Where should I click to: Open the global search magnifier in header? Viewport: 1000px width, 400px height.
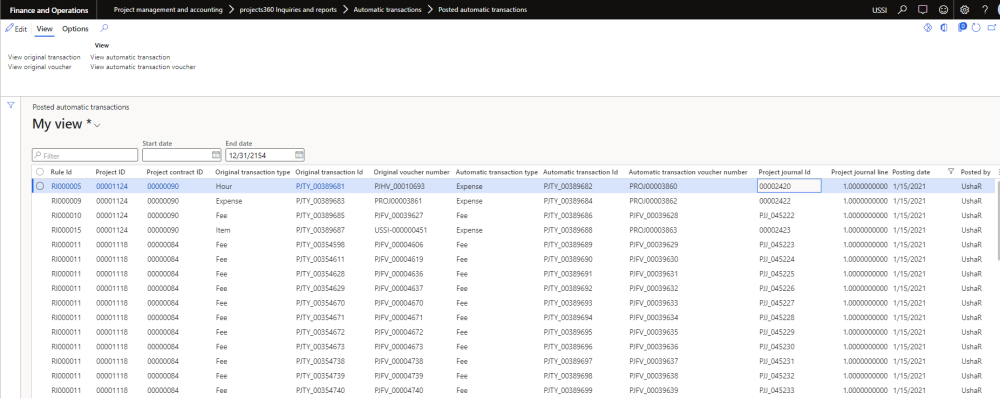[x=903, y=9]
